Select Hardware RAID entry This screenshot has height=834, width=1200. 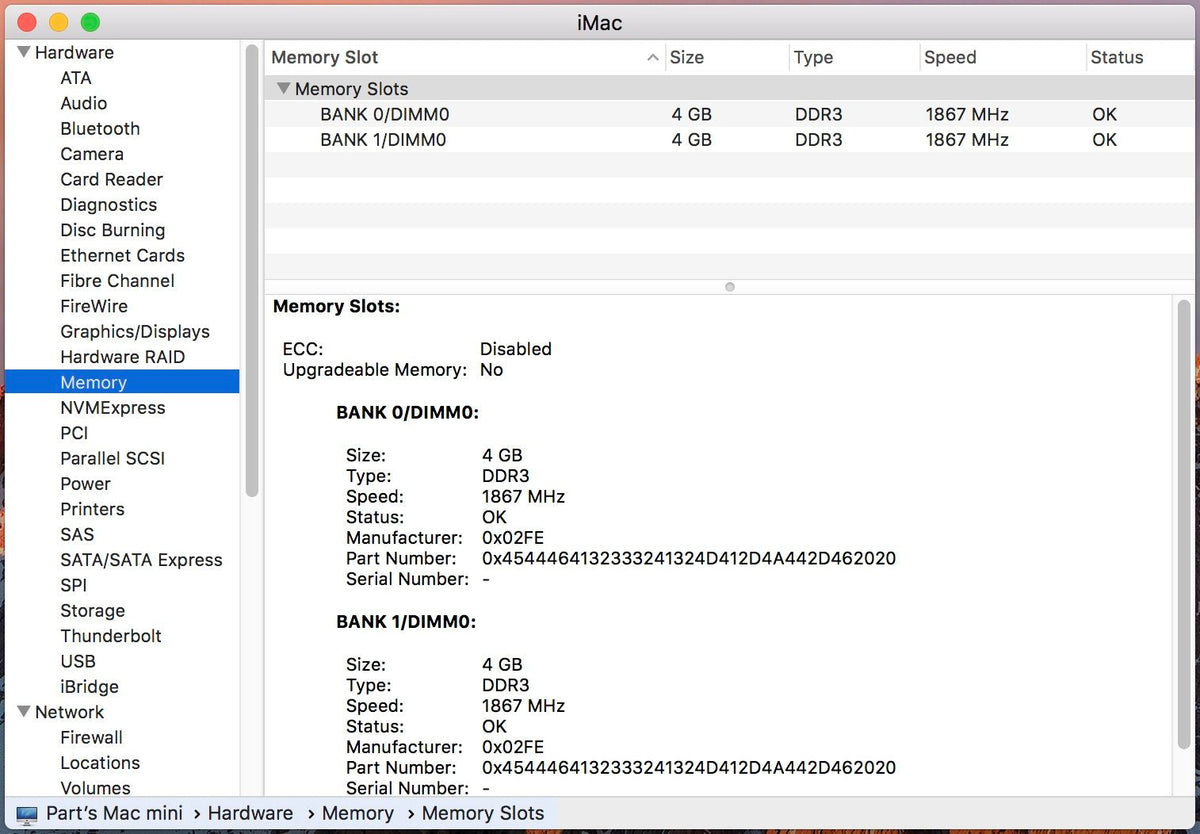(122, 357)
